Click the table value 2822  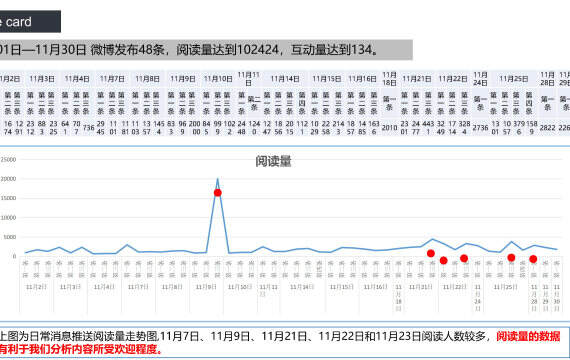(x=547, y=128)
